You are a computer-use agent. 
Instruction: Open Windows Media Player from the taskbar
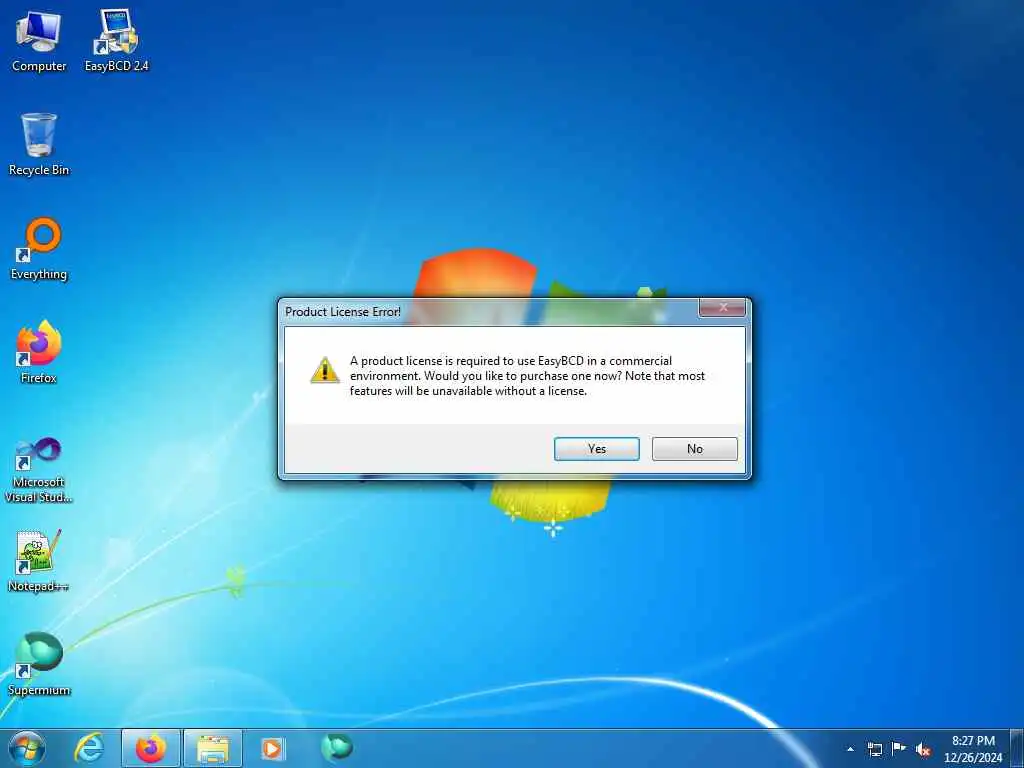click(272, 748)
